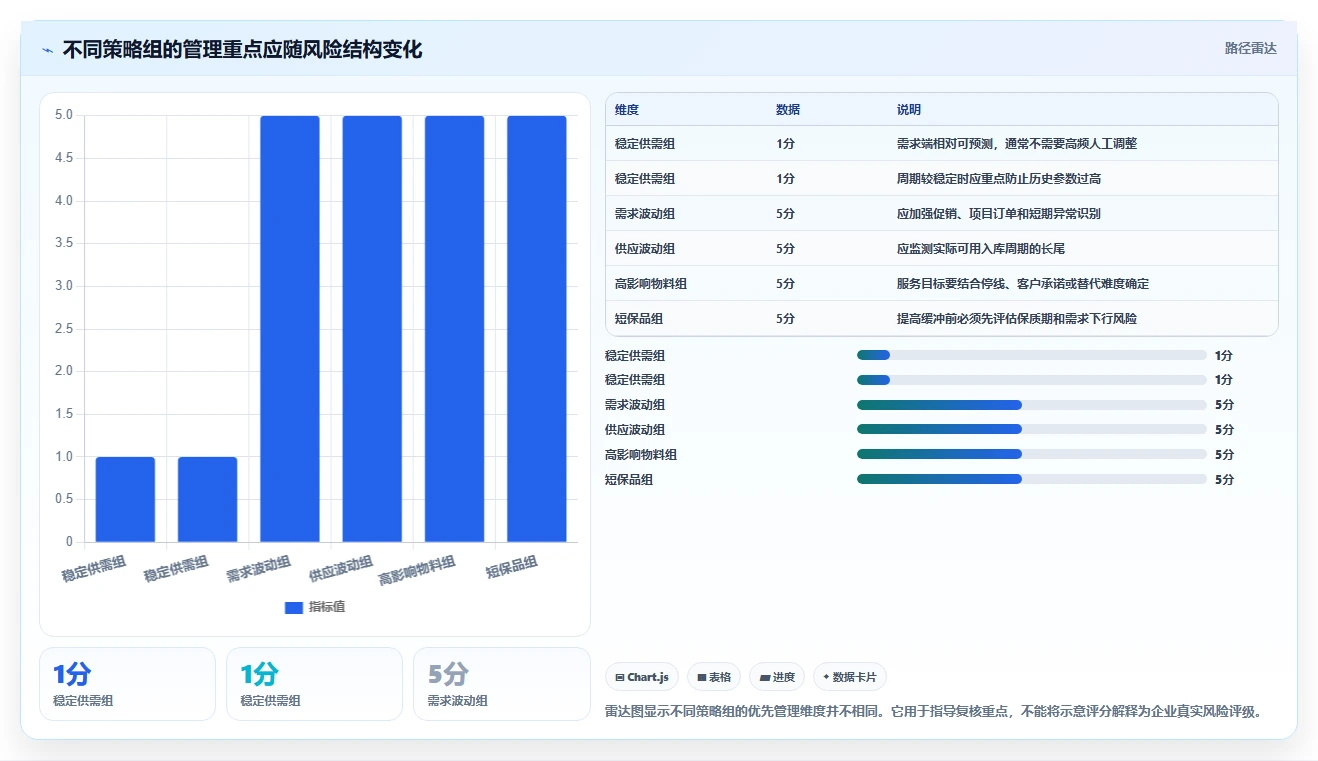Click the 短保品组 x-axis label in the chart

click(x=511, y=567)
